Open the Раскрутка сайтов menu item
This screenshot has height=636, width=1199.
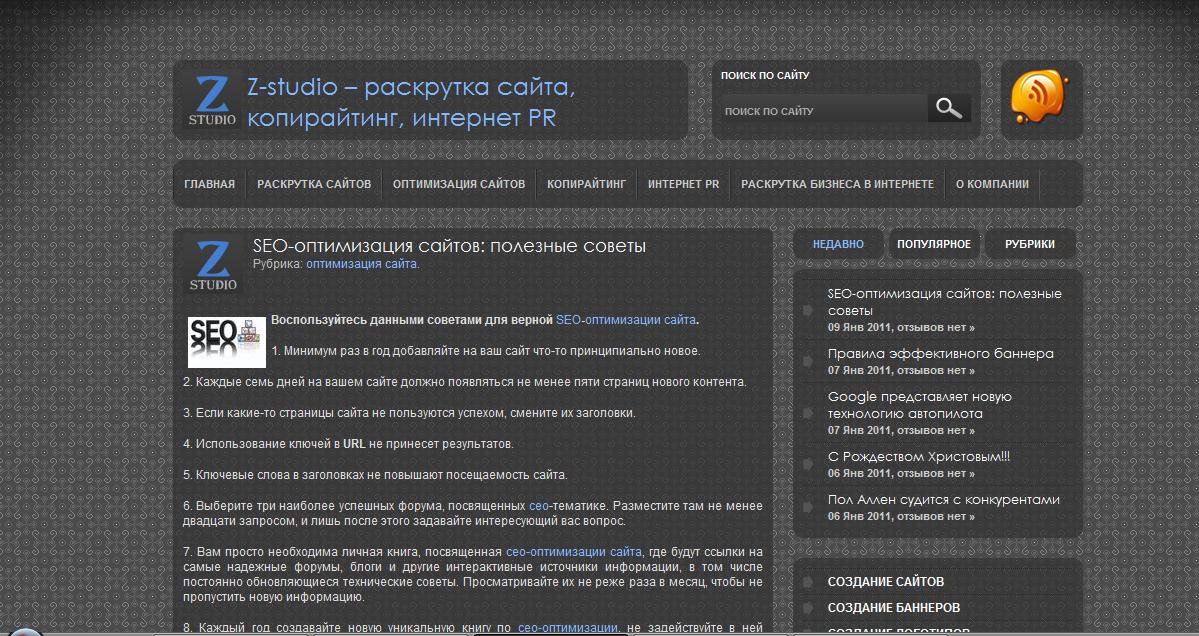pos(314,184)
